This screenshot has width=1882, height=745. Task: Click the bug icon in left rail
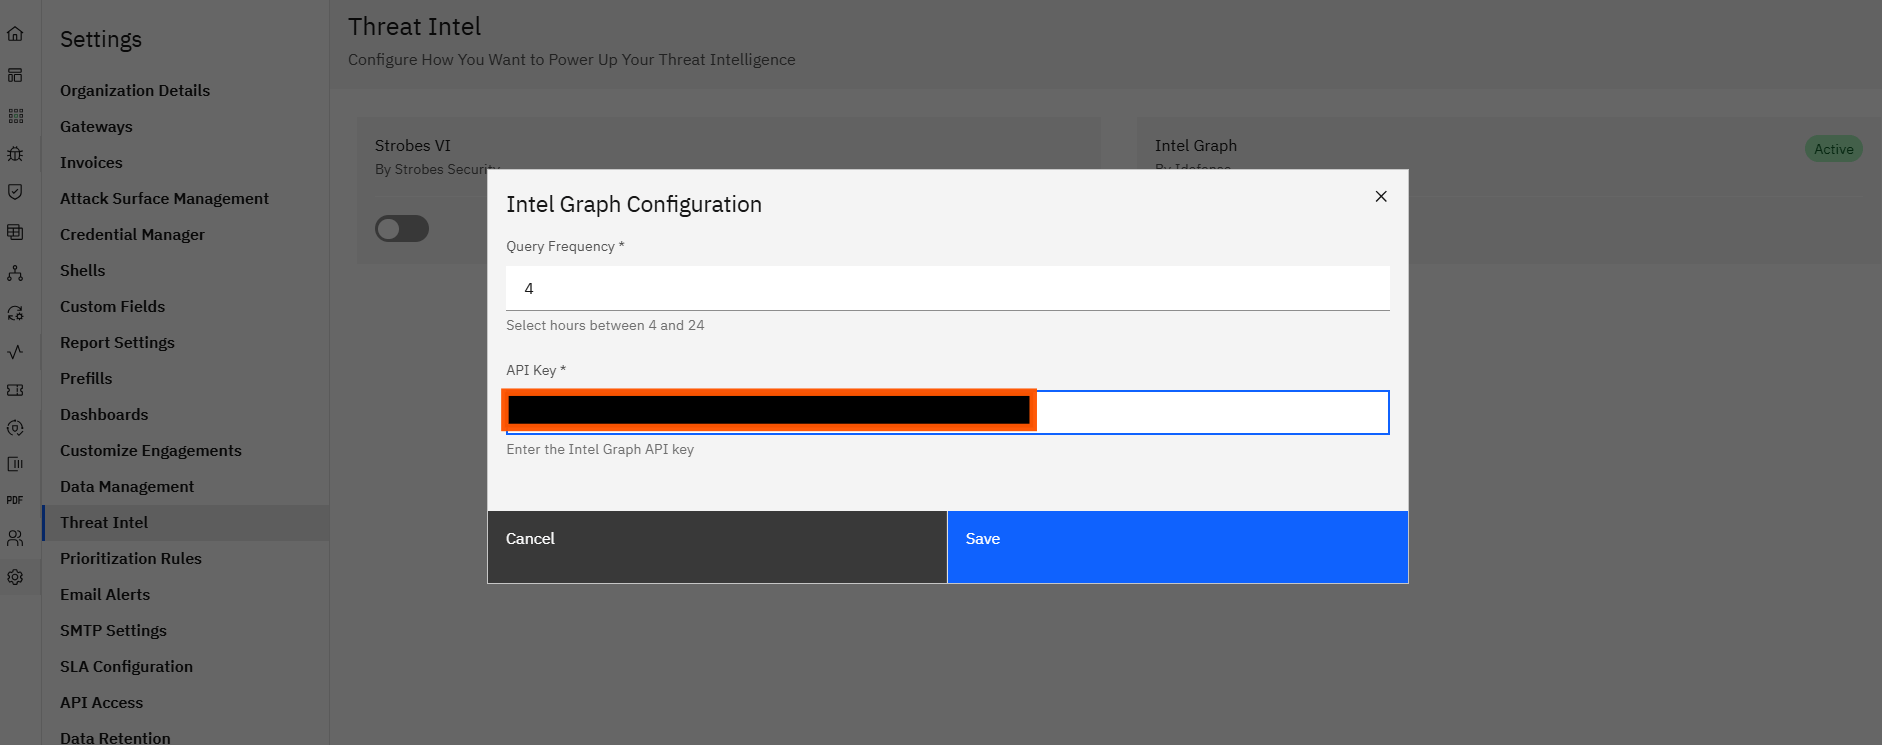click(15, 154)
